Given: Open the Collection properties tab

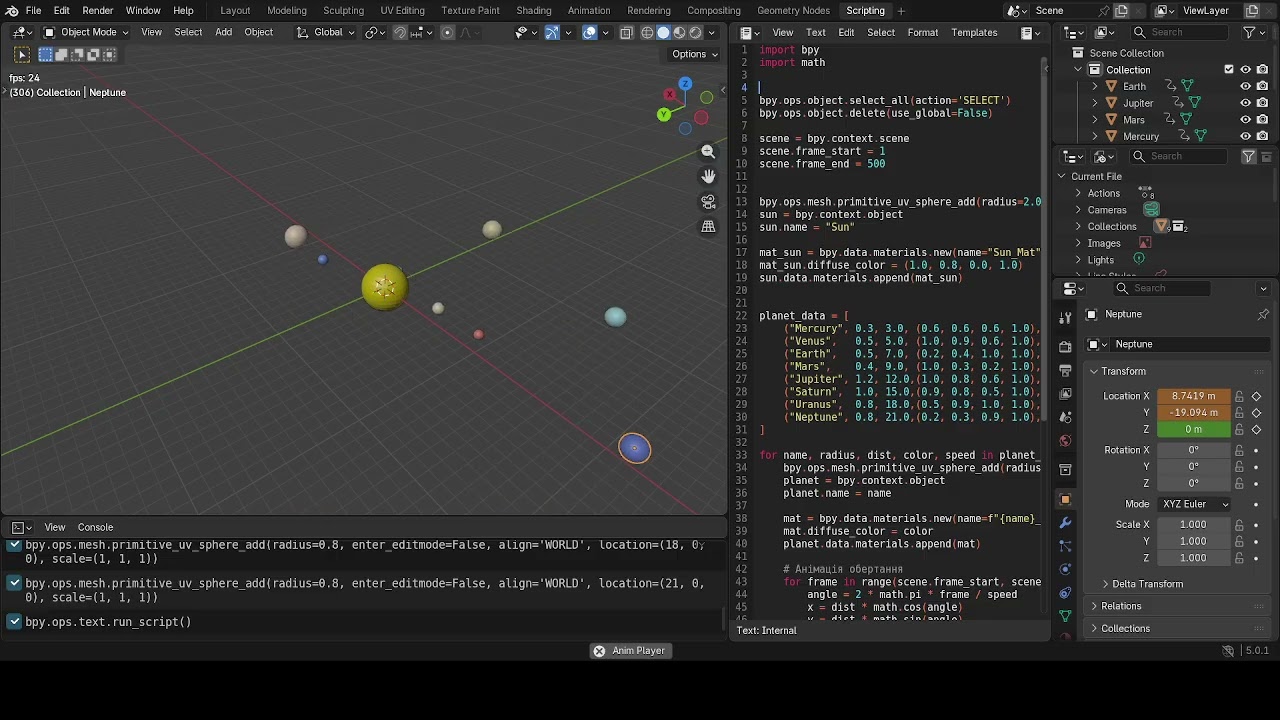Looking at the screenshot, I should click(1065, 470).
